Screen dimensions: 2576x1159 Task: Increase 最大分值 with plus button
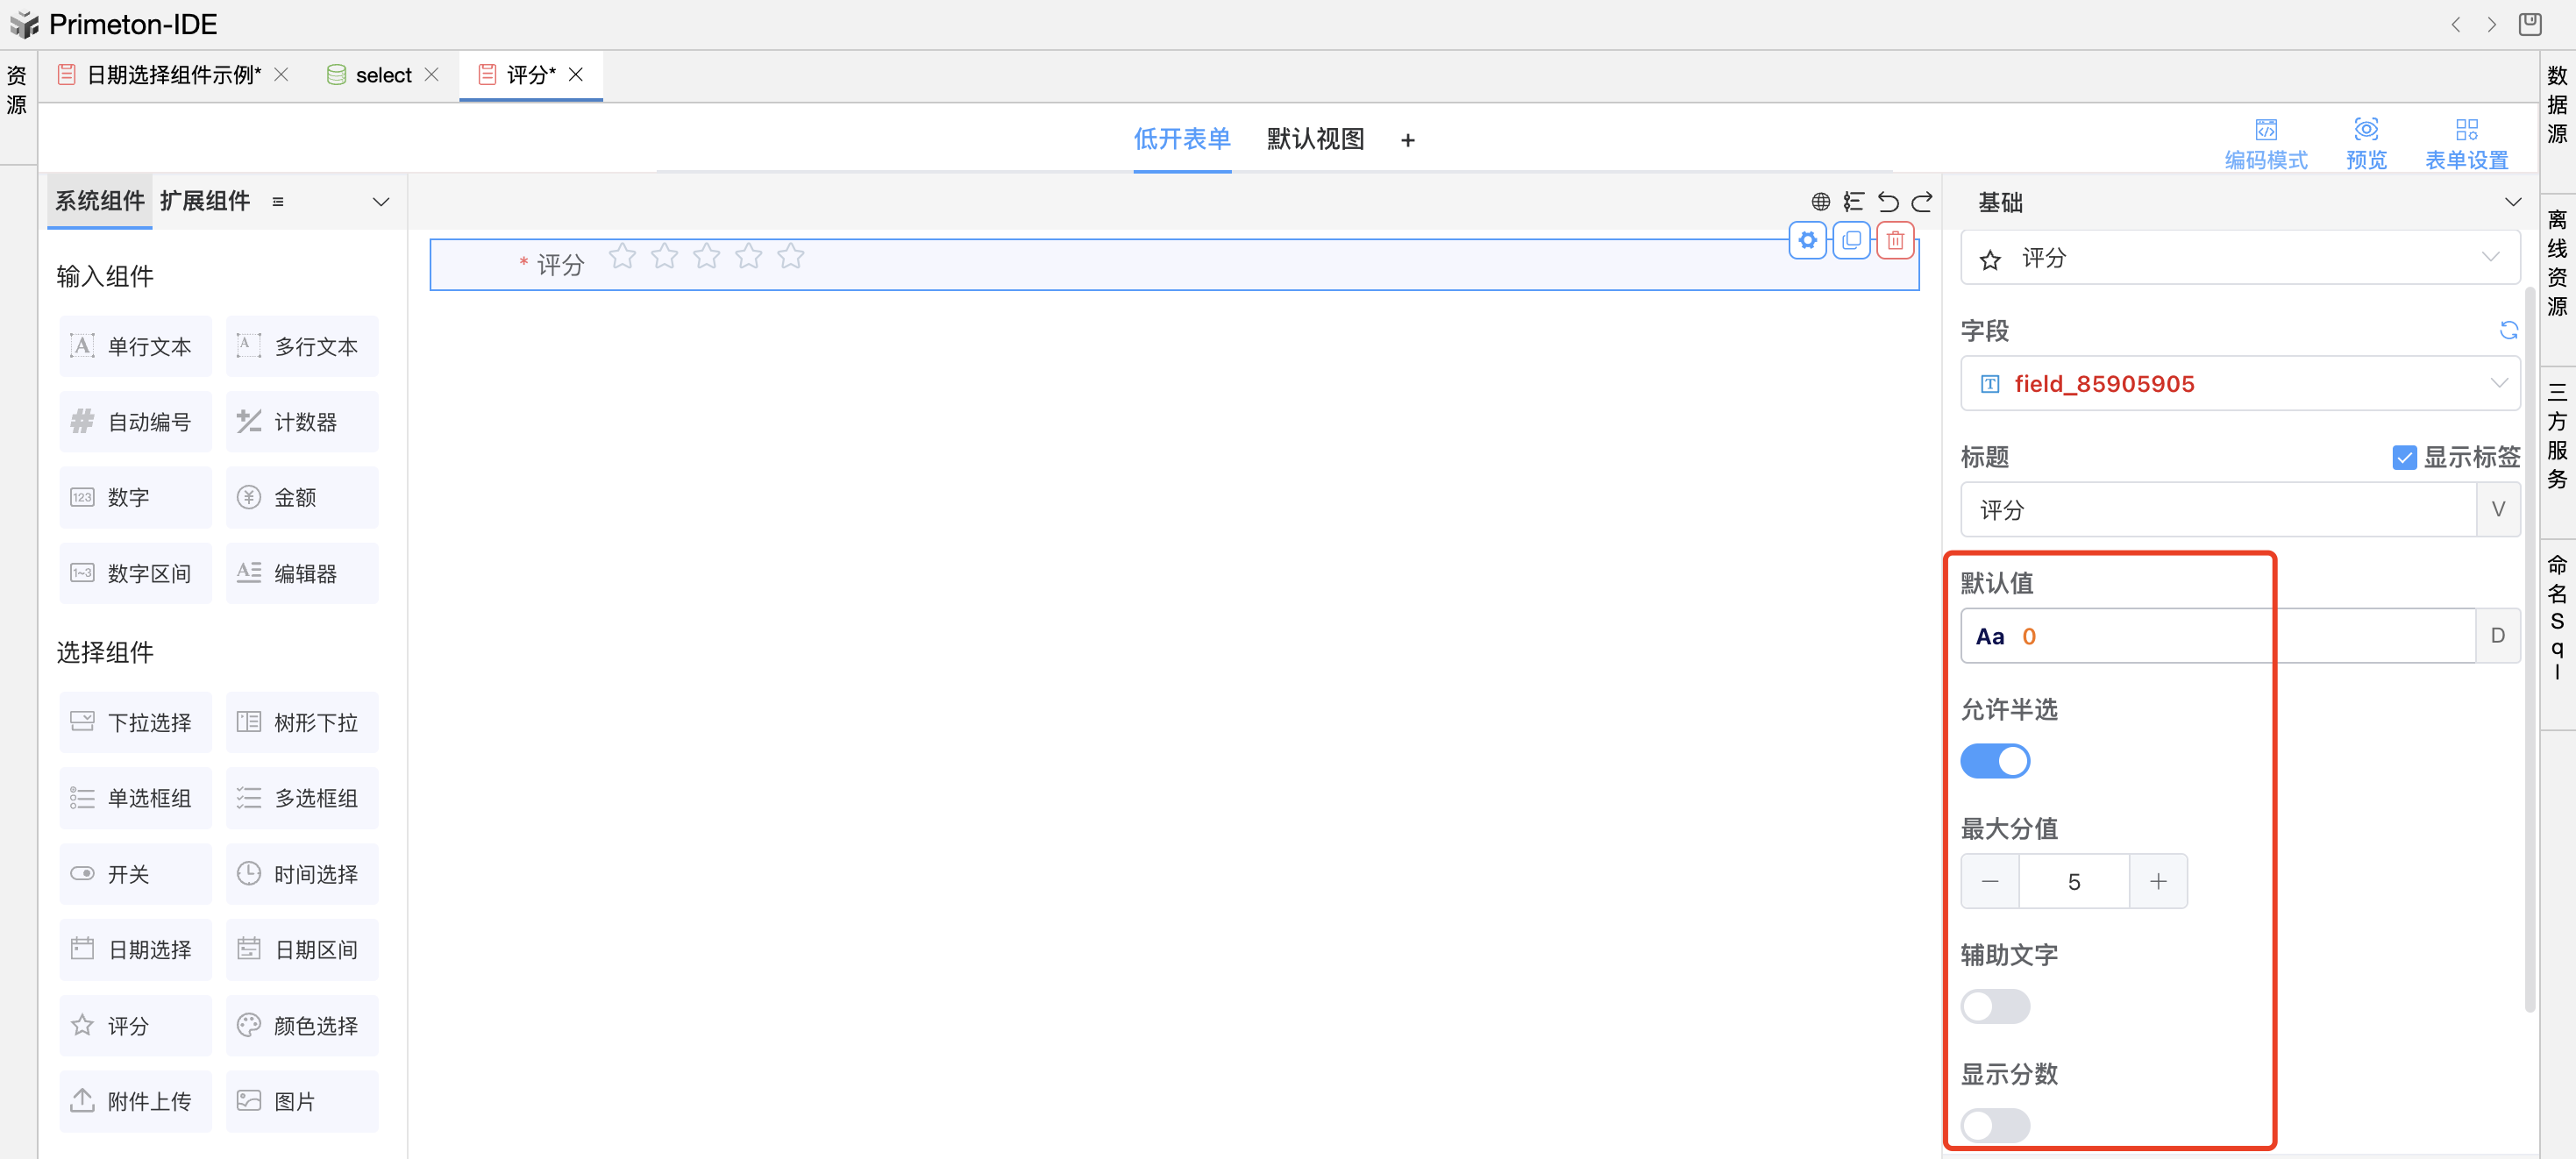click(2158, 881)
